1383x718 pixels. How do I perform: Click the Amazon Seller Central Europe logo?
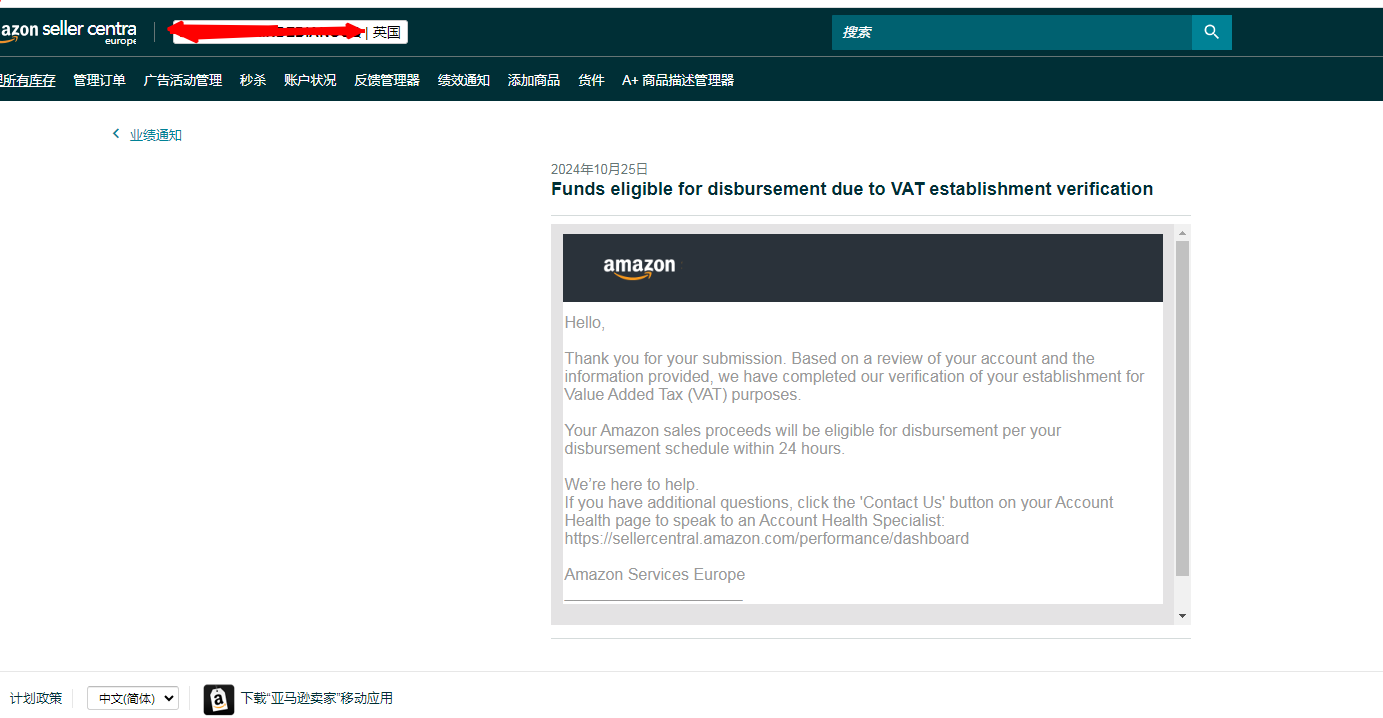68,33
